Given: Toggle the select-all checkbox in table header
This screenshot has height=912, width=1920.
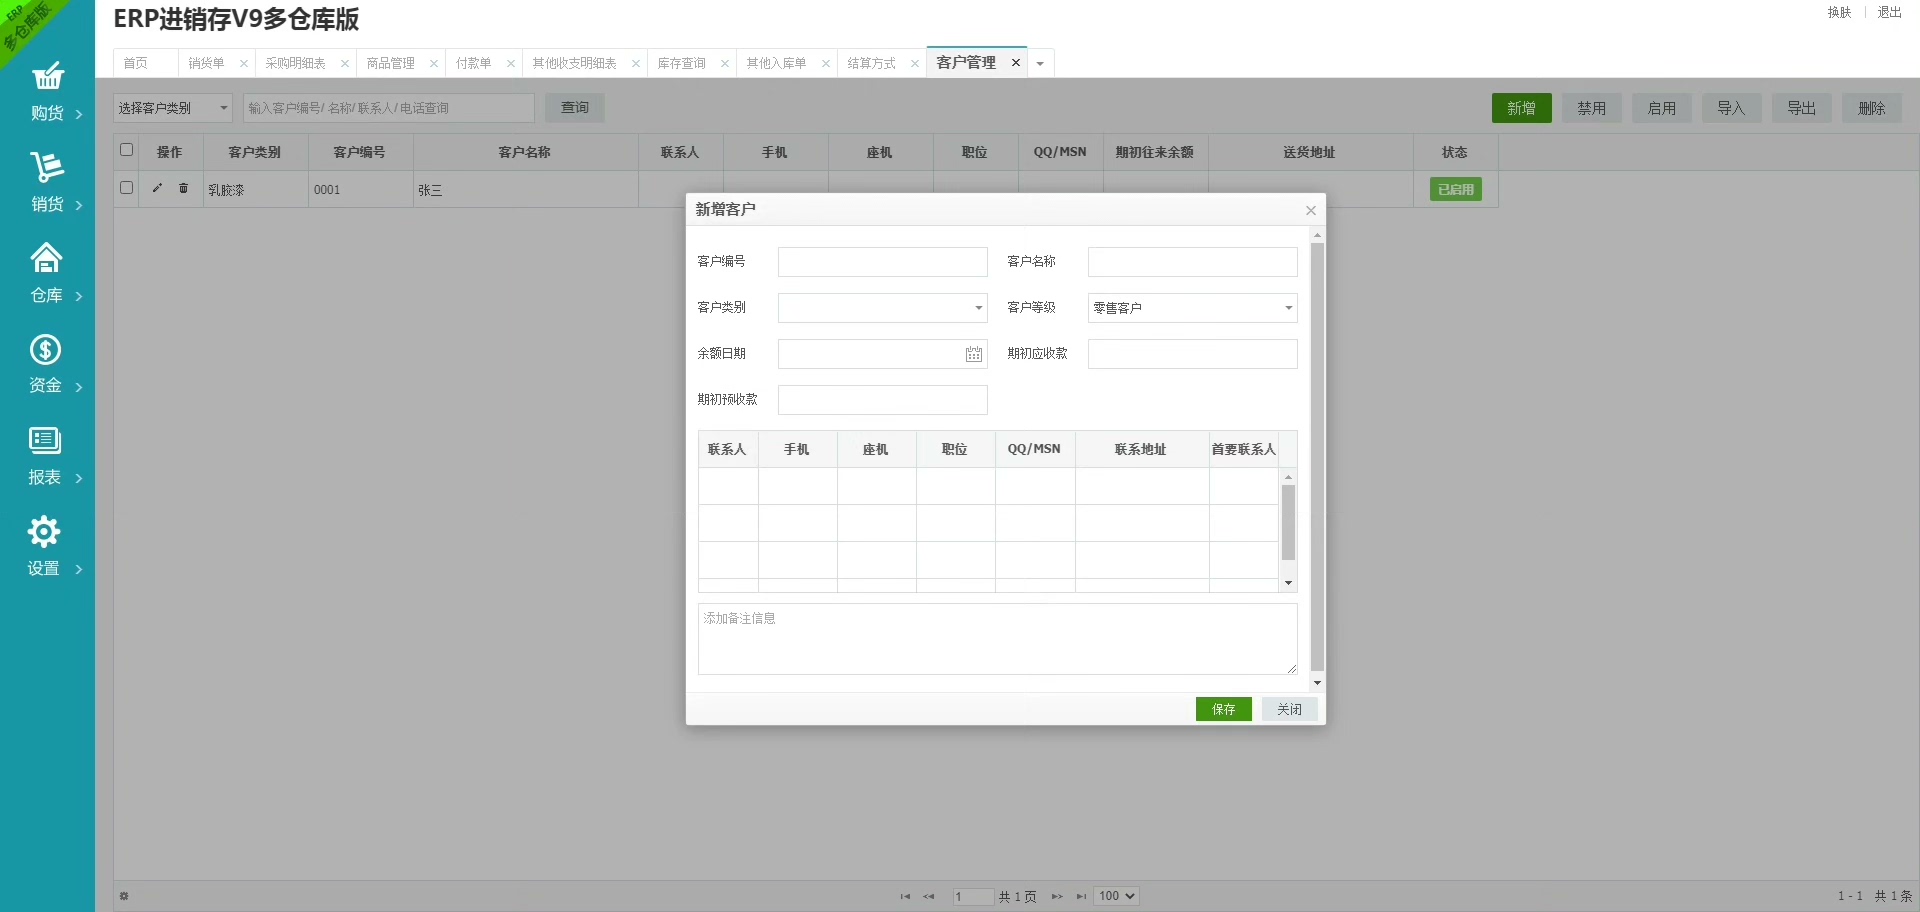Looking at the screenshot, I should coord(126,150).
